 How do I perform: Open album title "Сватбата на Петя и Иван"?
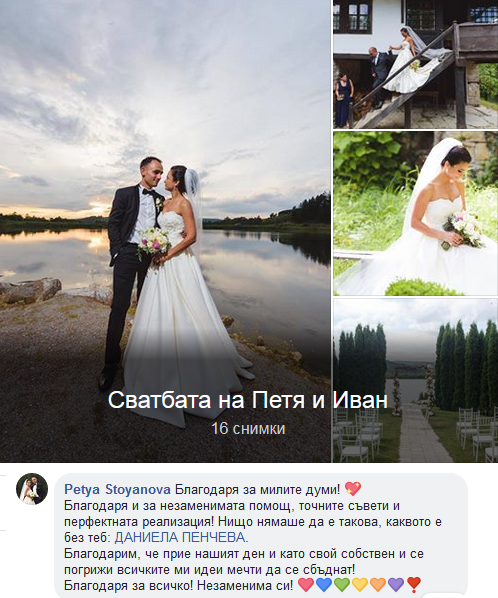coord(248,400)
